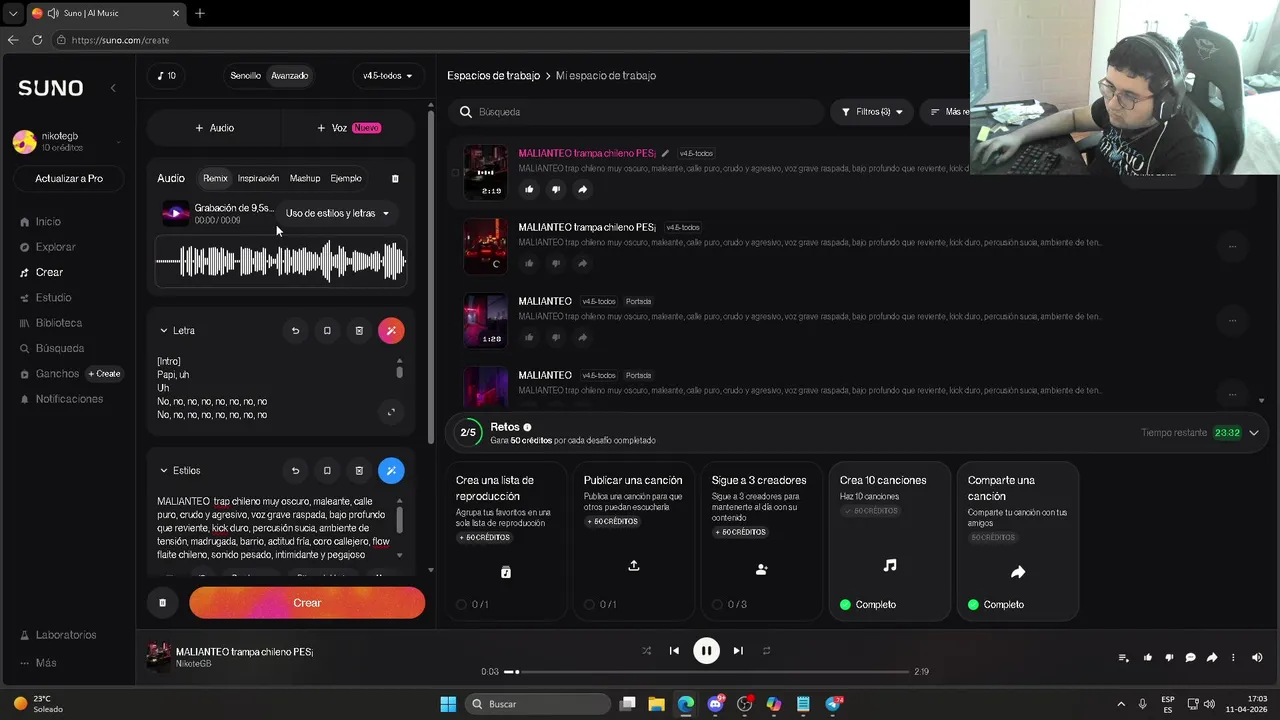This screenshot has width=1280, height=720.
Task: Delete the audio with the trash icon
Action: click(395, 178)
